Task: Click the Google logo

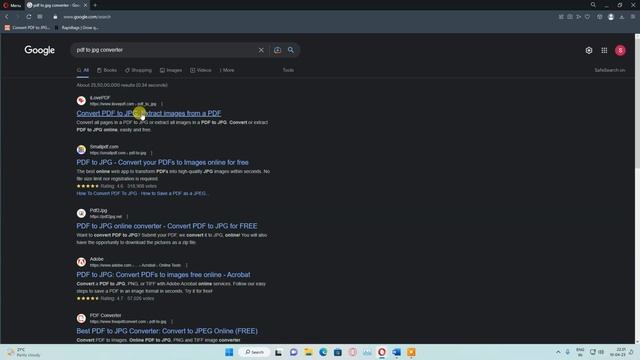Action: pyautogui.click(x=40, y=50)
